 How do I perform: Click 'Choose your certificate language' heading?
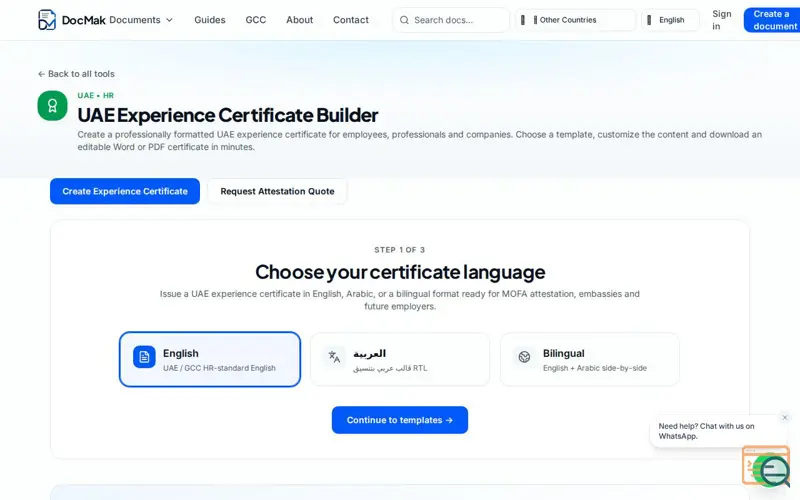pos(400,272)
